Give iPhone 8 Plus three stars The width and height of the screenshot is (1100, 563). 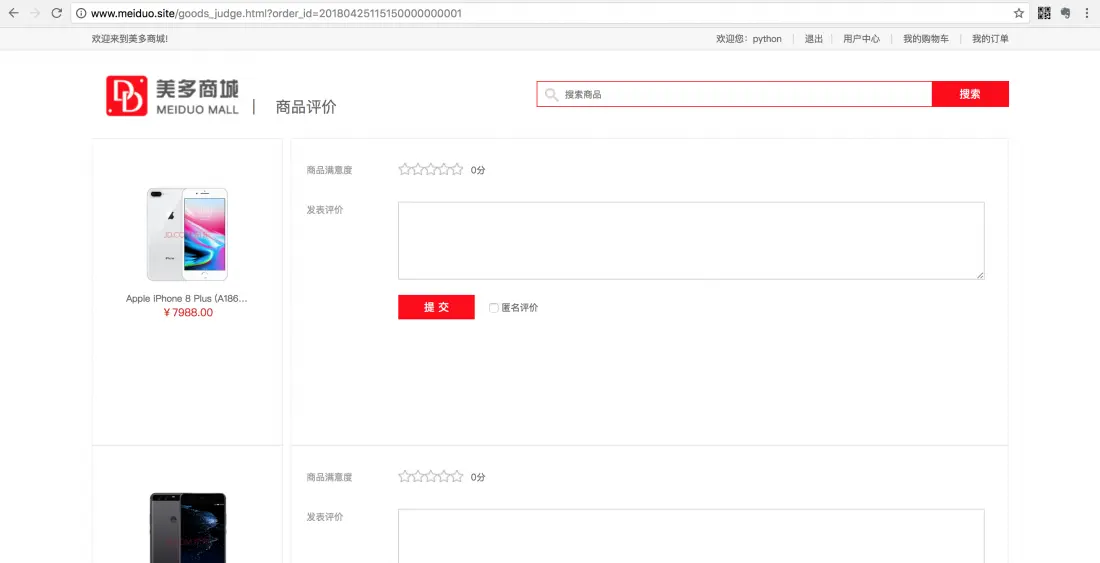(x=431, y=169)
